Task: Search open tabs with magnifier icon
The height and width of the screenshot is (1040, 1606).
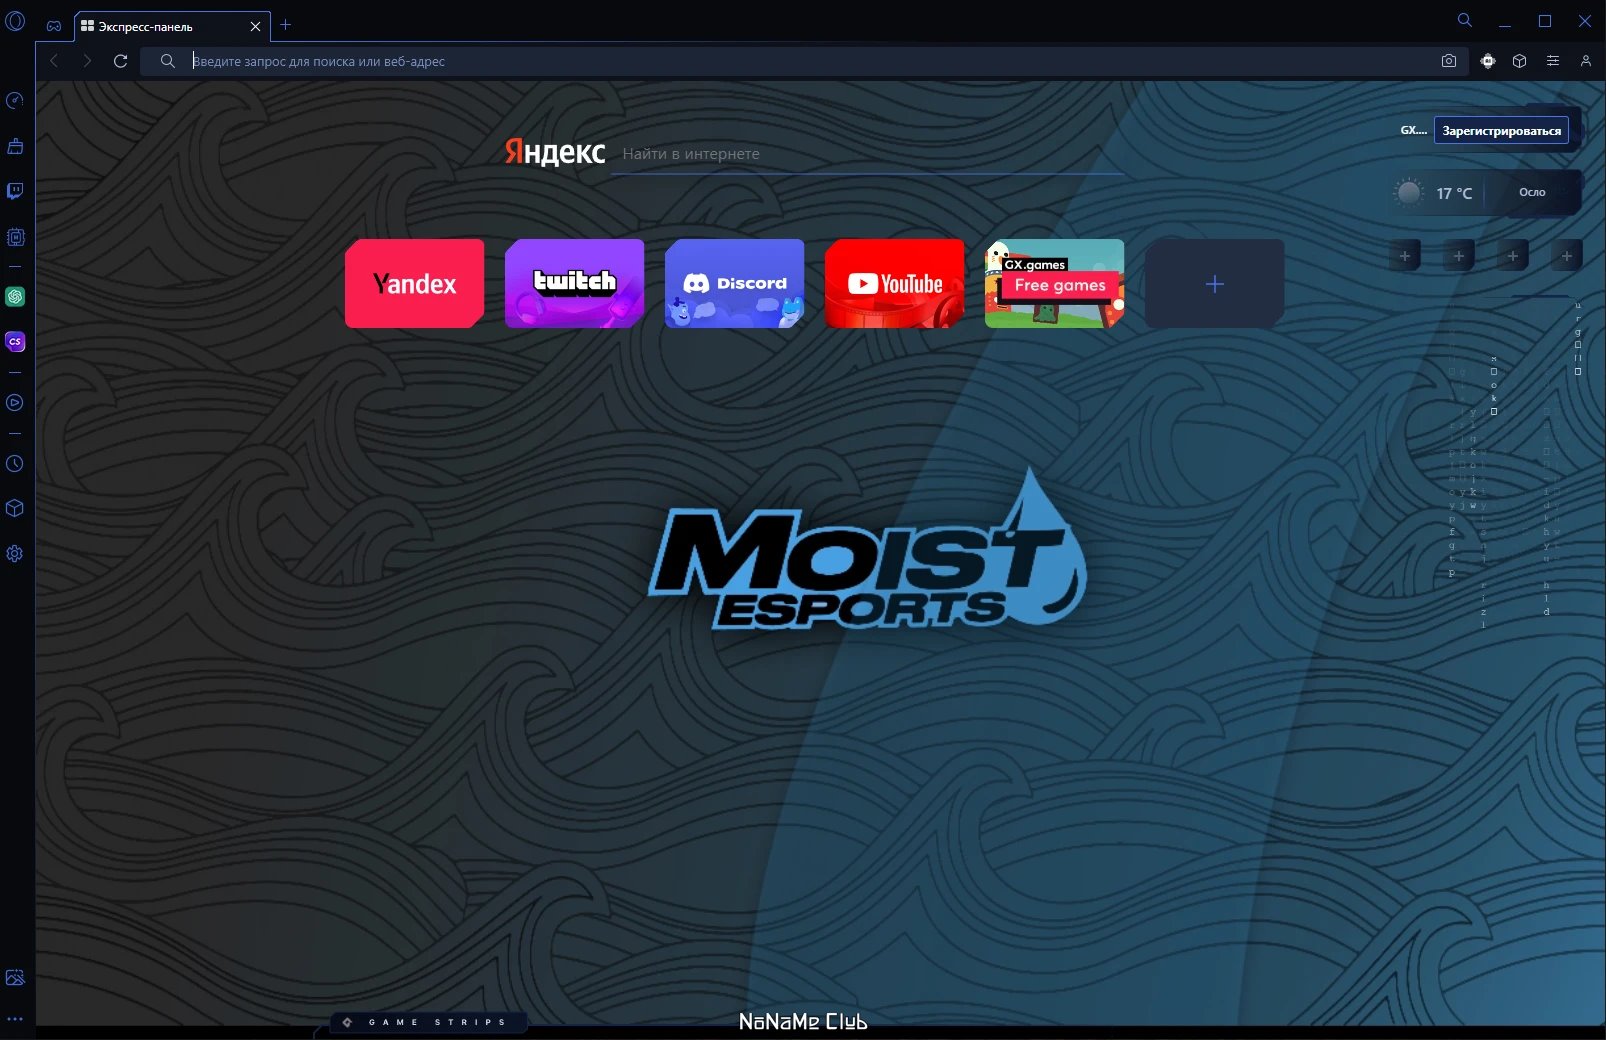Action: pyautogui.click(x=1465, y=20)
